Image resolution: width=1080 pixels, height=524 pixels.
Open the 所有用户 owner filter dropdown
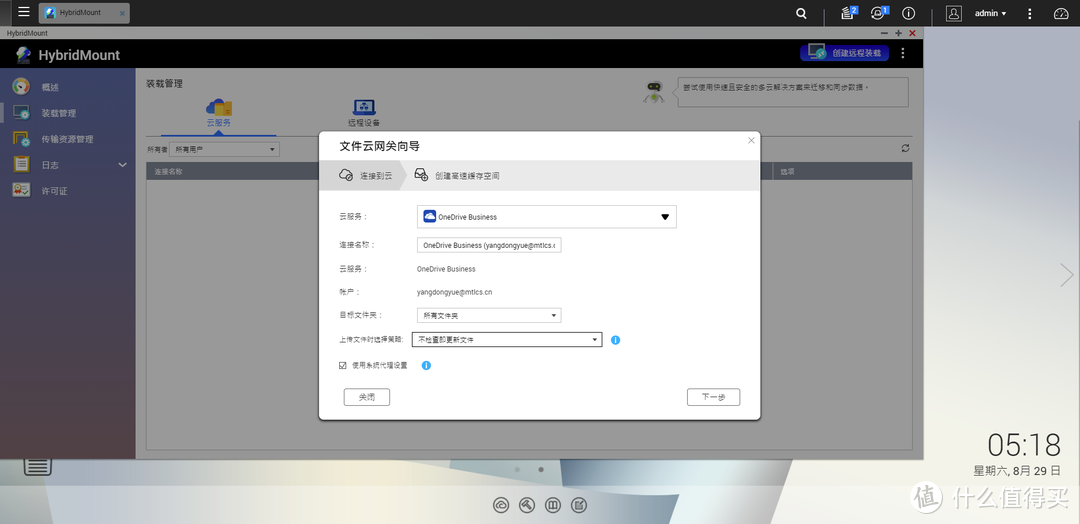pos(225,149)
